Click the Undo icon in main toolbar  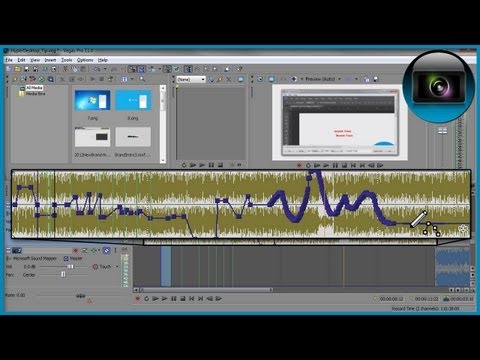[97, 69]
